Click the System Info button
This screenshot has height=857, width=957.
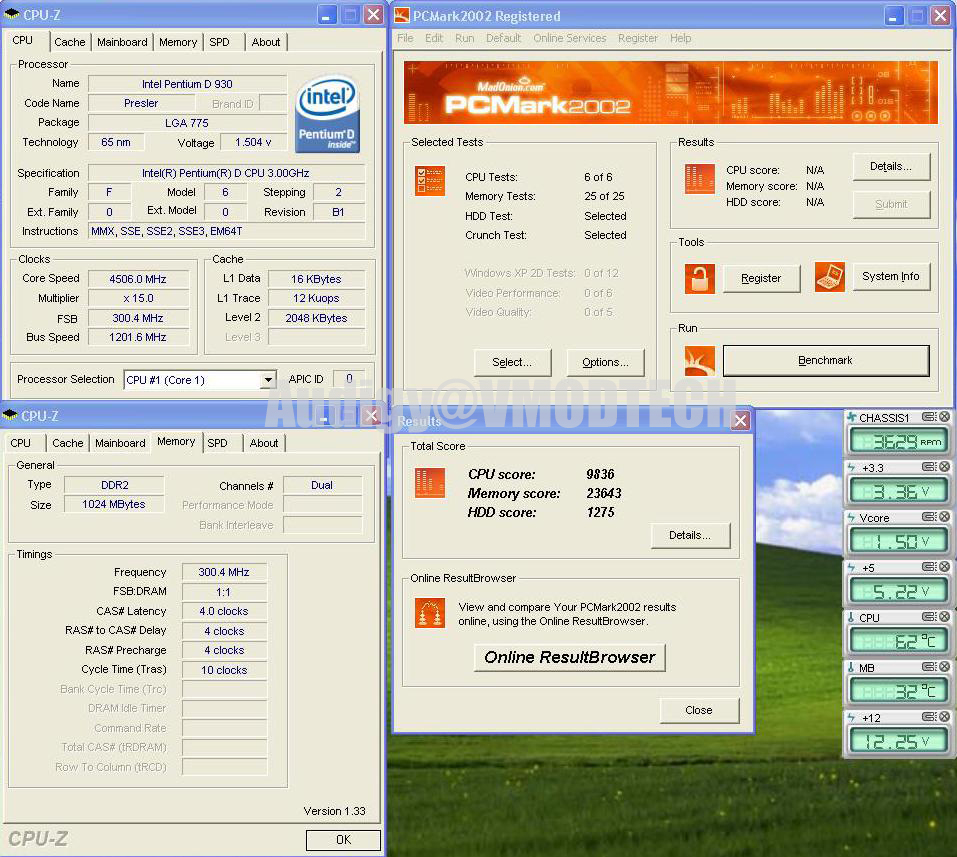(891, 277)
